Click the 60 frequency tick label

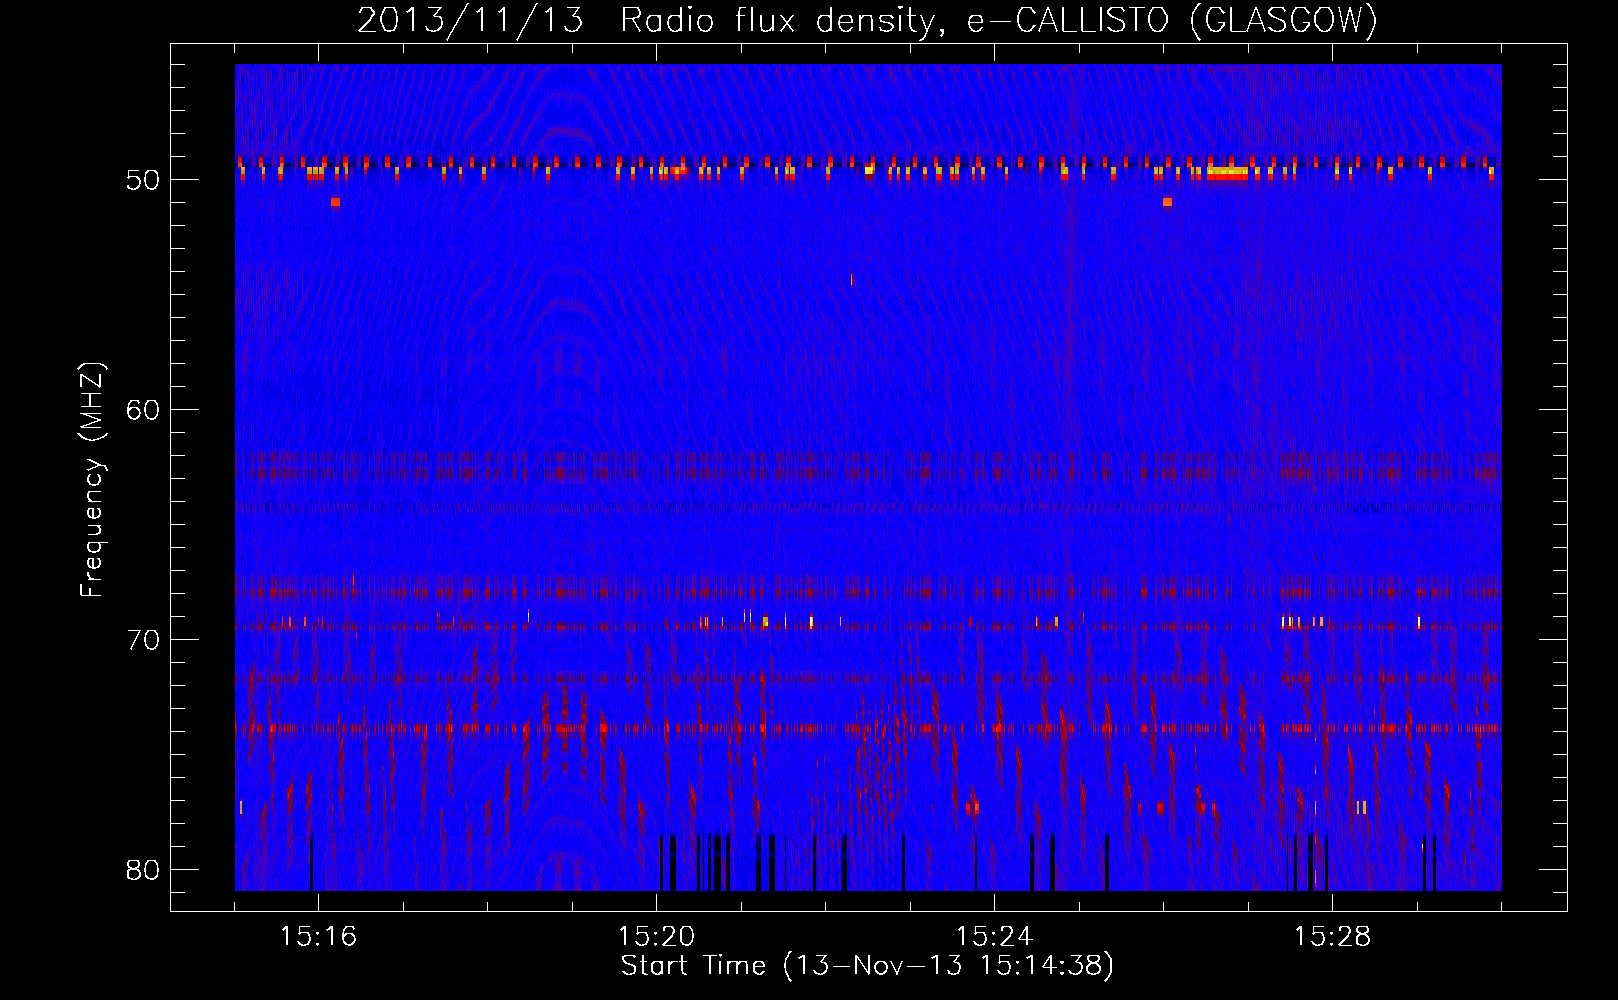pos(143,410)
